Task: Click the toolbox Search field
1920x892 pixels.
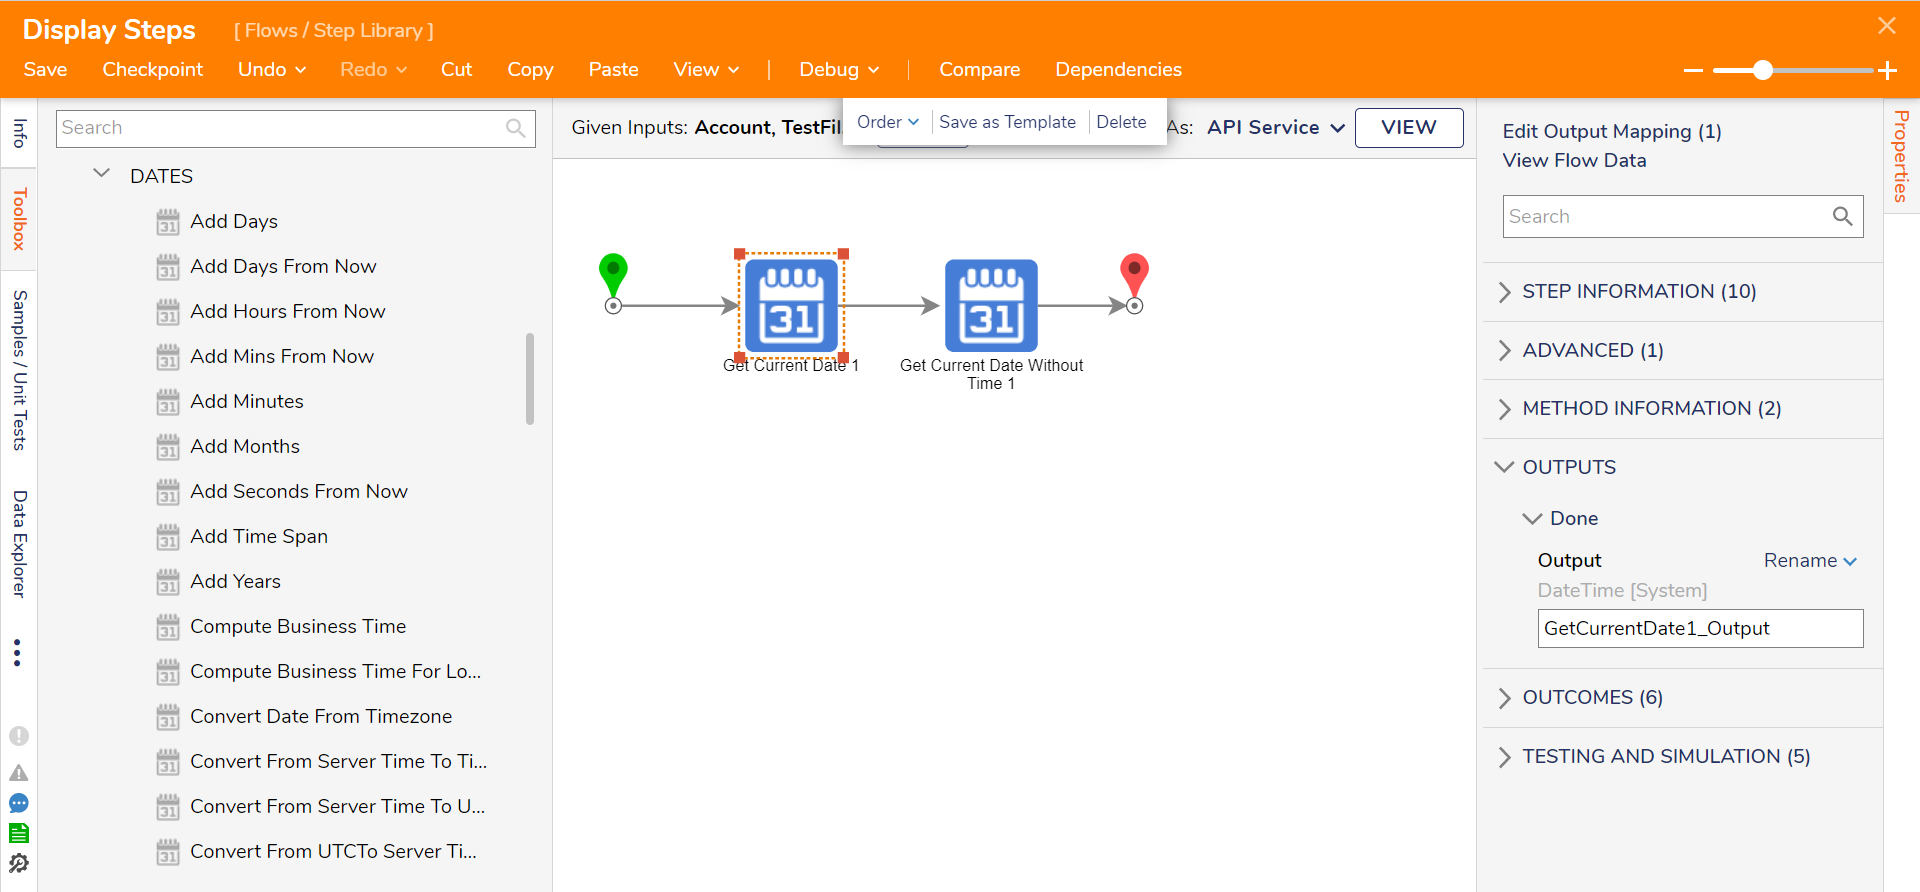Action: [x=295, y=128]
